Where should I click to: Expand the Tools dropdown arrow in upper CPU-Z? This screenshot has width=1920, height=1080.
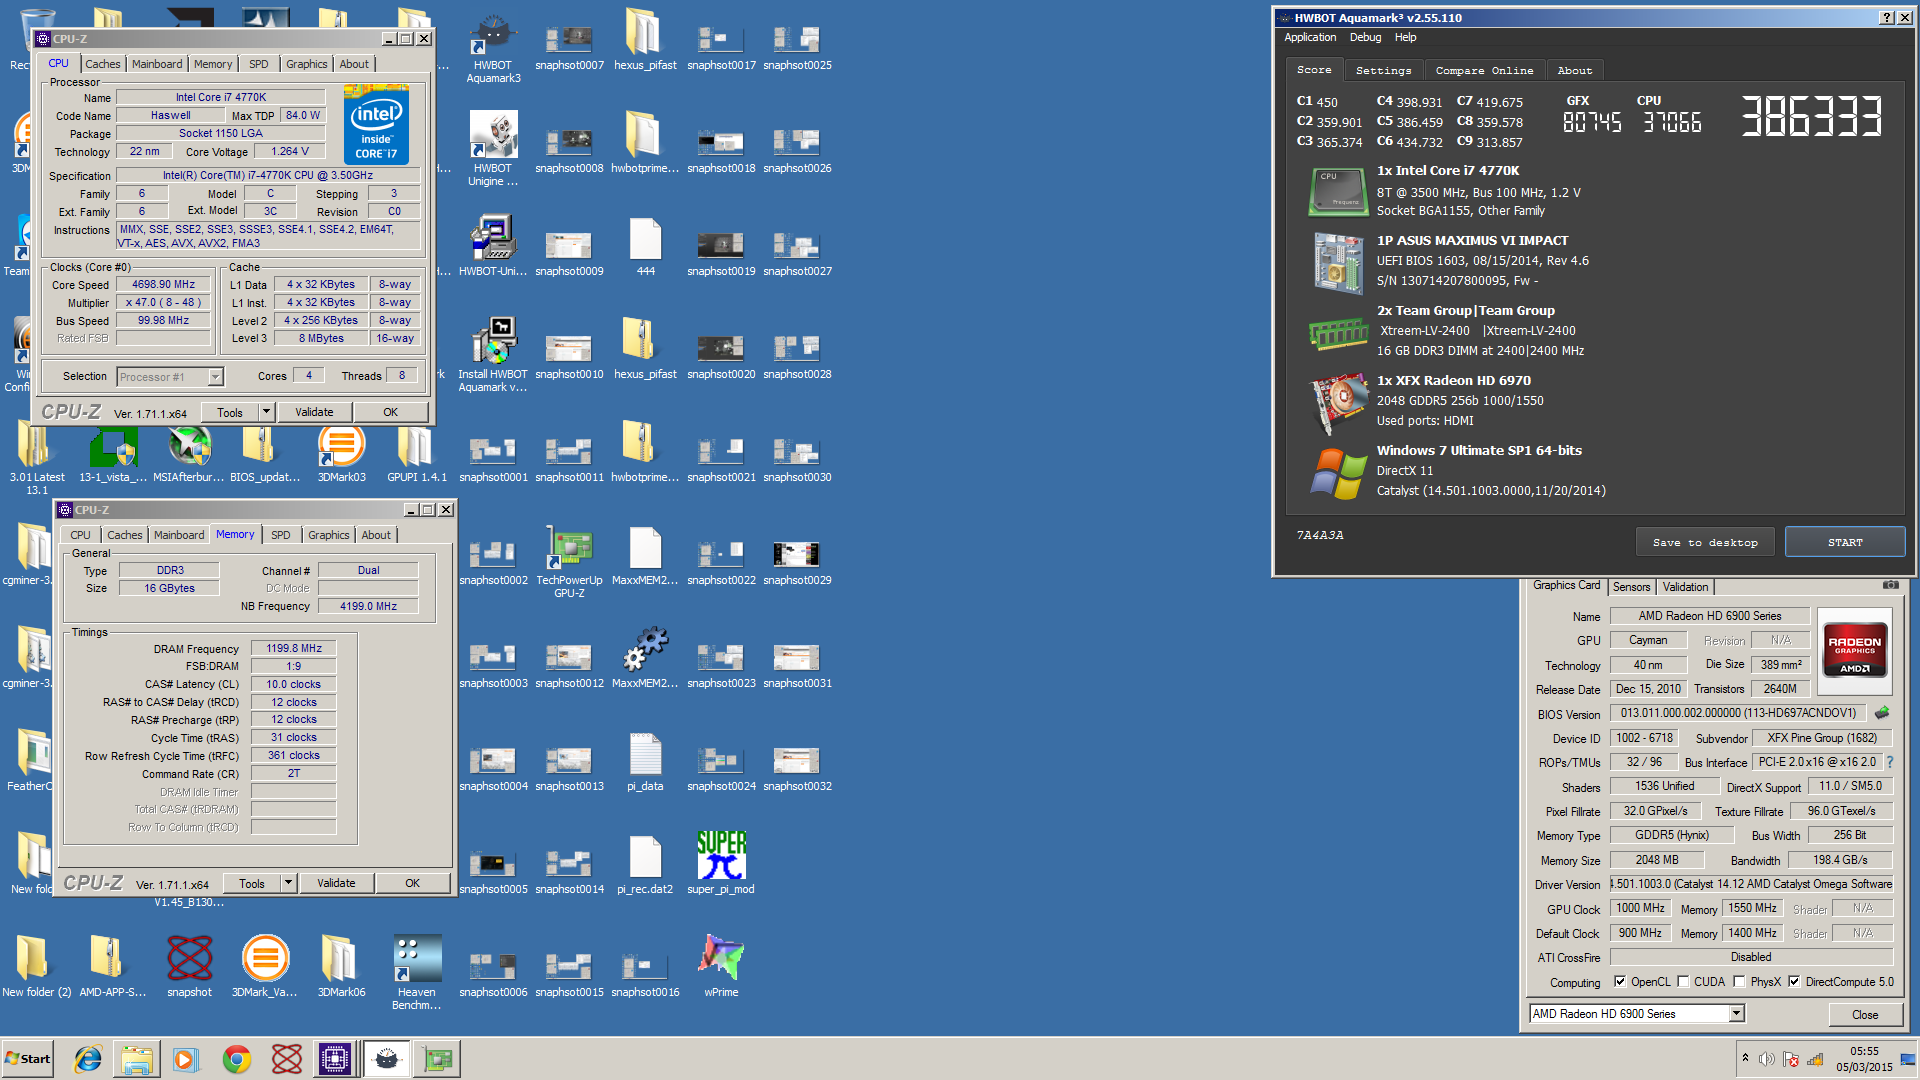(x=266, y=412)
